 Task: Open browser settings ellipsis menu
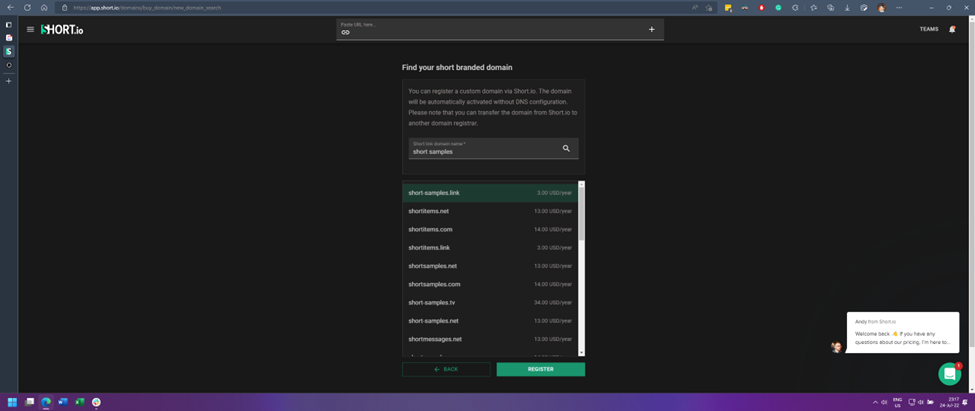click(x=899, y=8)
